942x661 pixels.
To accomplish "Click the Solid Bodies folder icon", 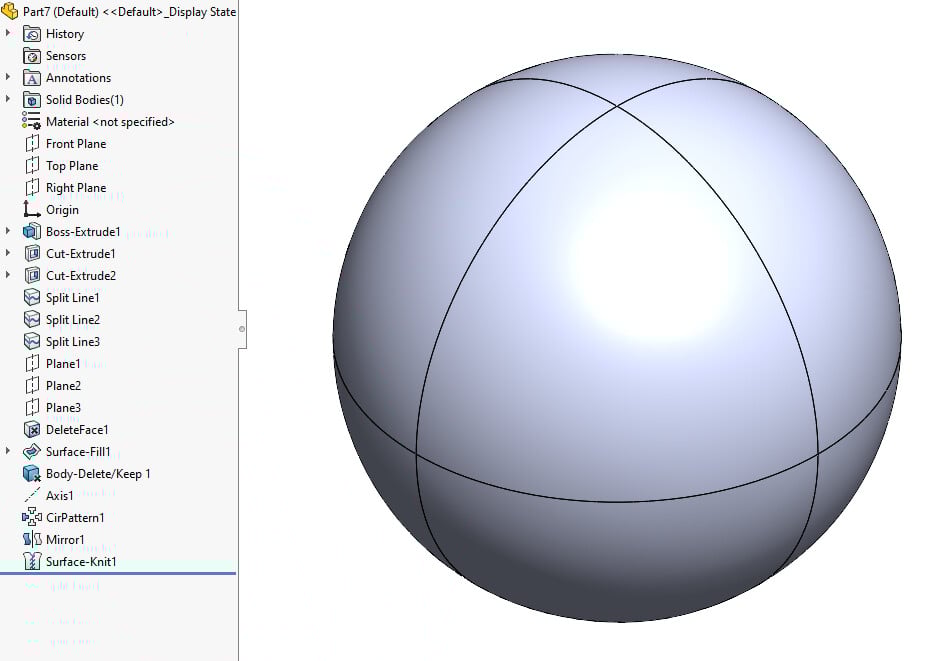I will pos(32,100).
